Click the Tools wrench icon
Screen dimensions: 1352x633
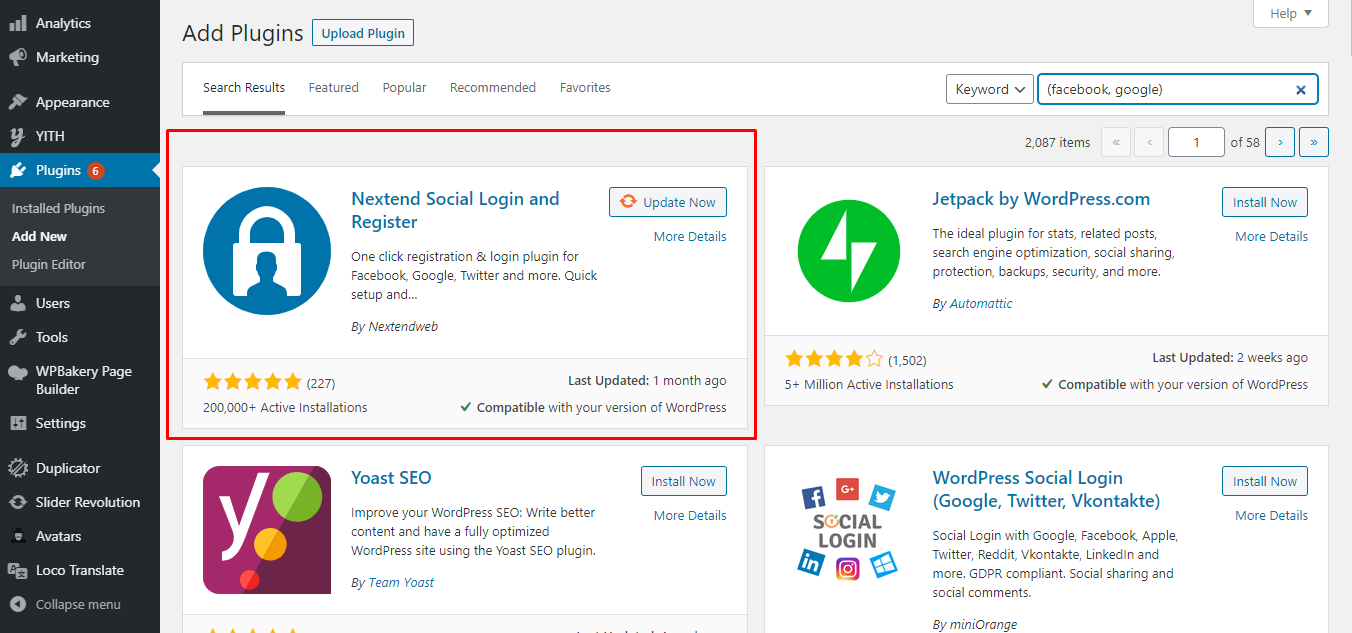click(x=18, y=337)
